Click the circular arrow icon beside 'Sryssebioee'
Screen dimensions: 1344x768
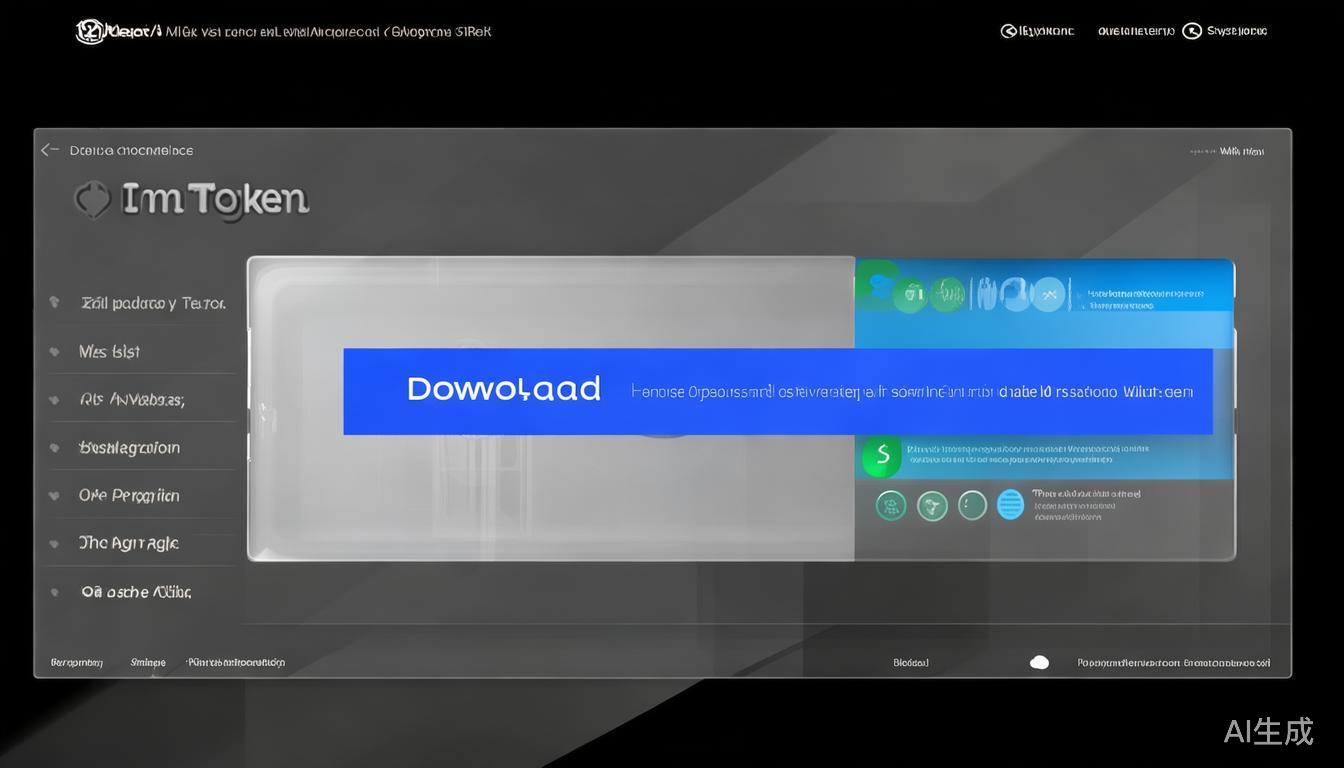1191,31
